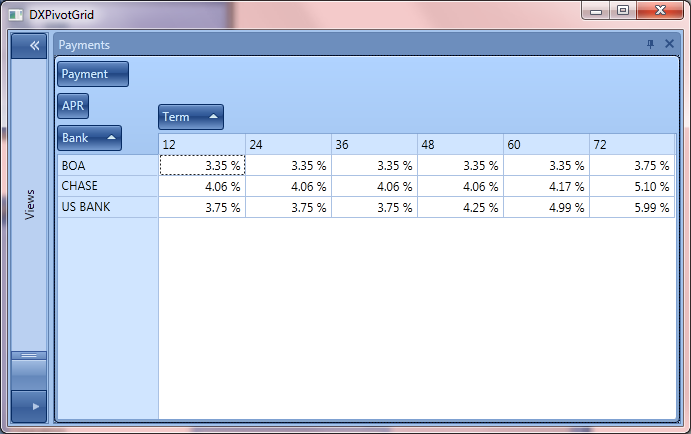691x434 pixels.
Task: Click US BANK 72-month cell 5.99 %
Action: pos(632,207)
